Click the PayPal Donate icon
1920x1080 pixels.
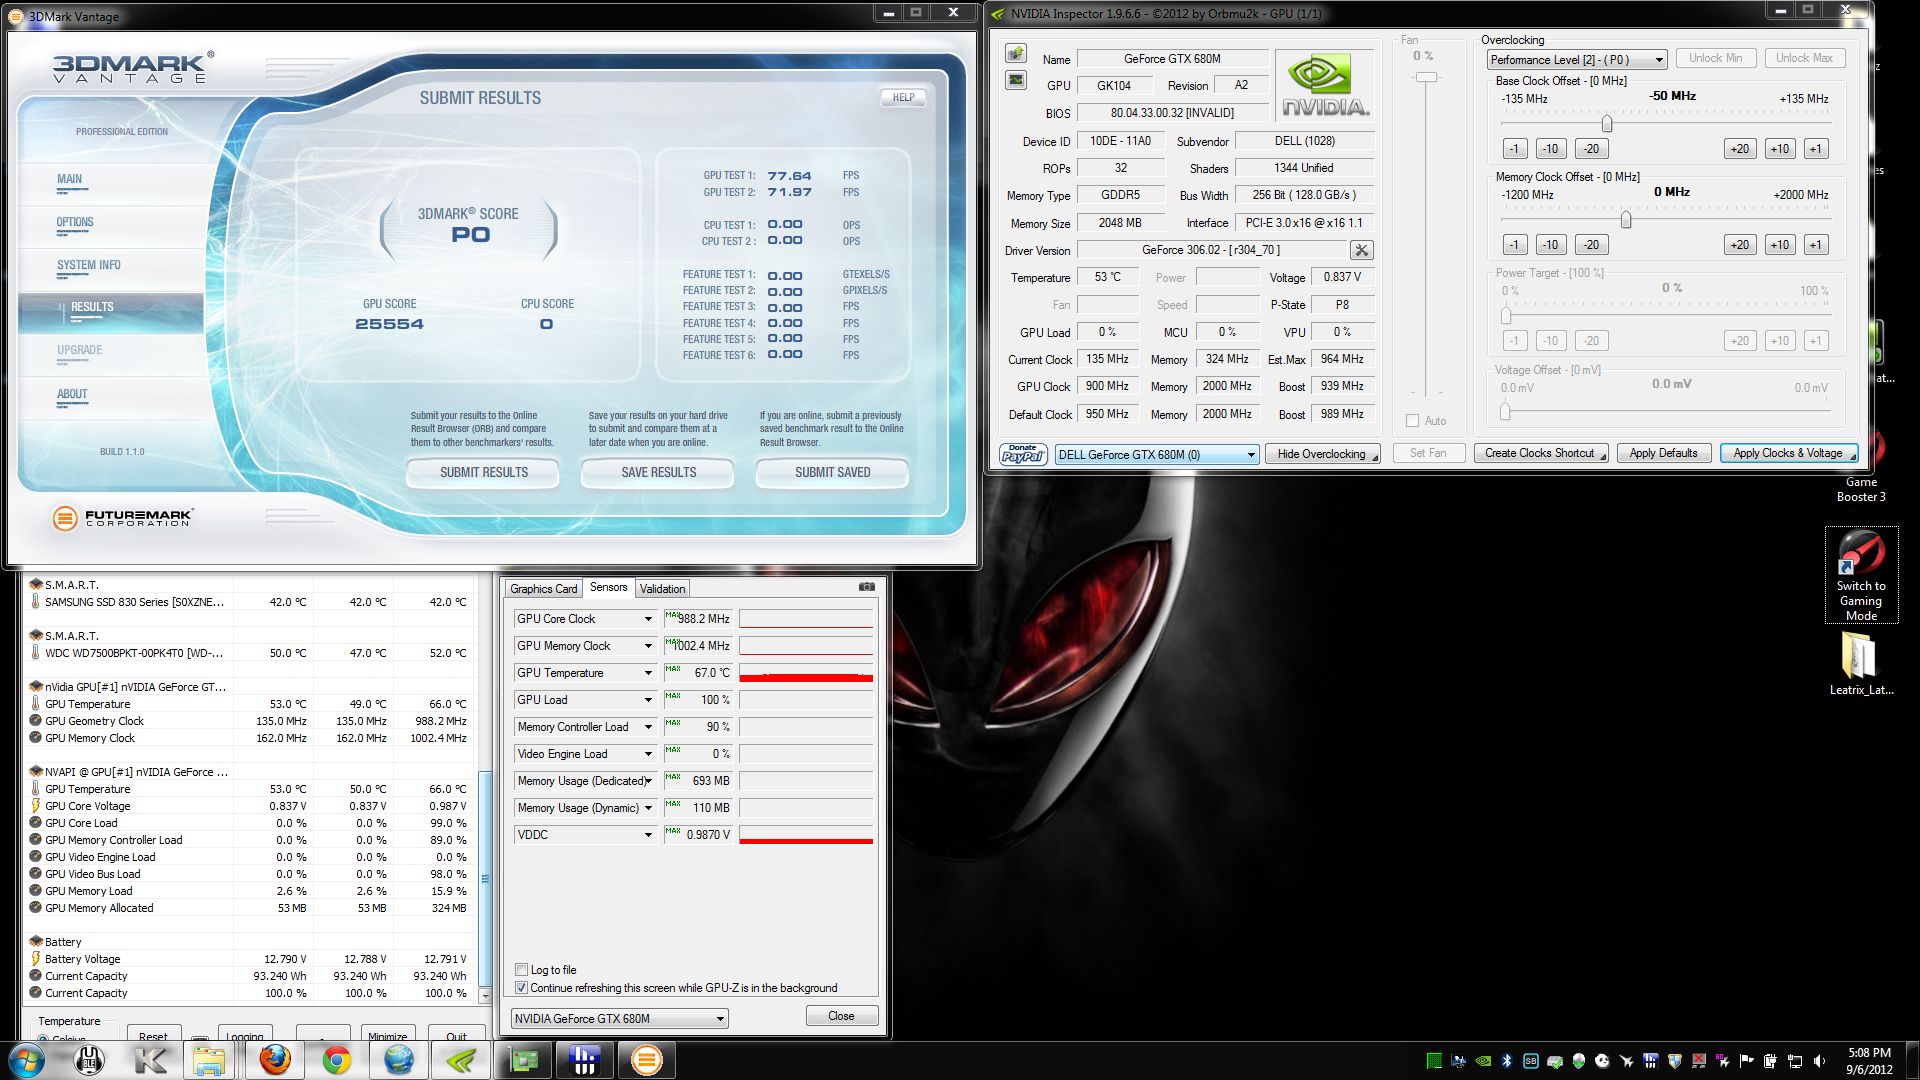[x=1022, y=454]
